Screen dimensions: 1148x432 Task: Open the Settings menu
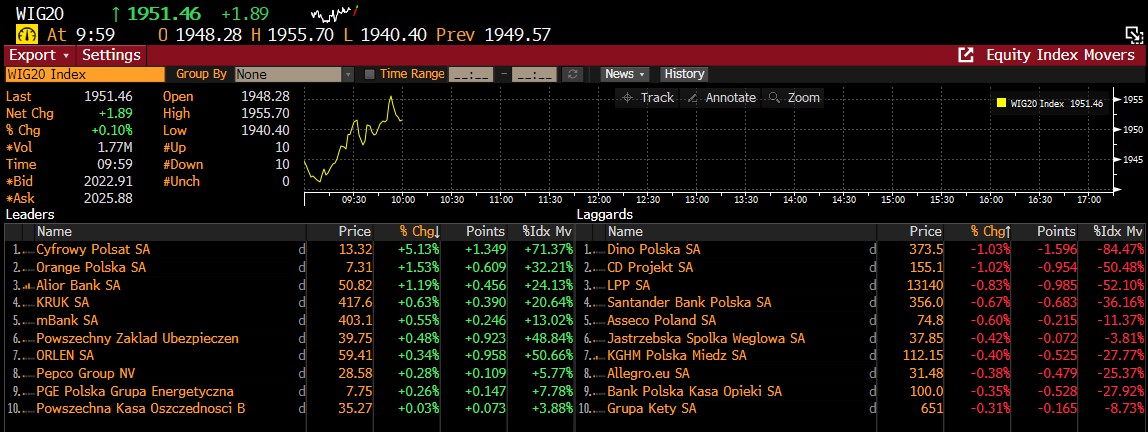(x=111, y=55)
